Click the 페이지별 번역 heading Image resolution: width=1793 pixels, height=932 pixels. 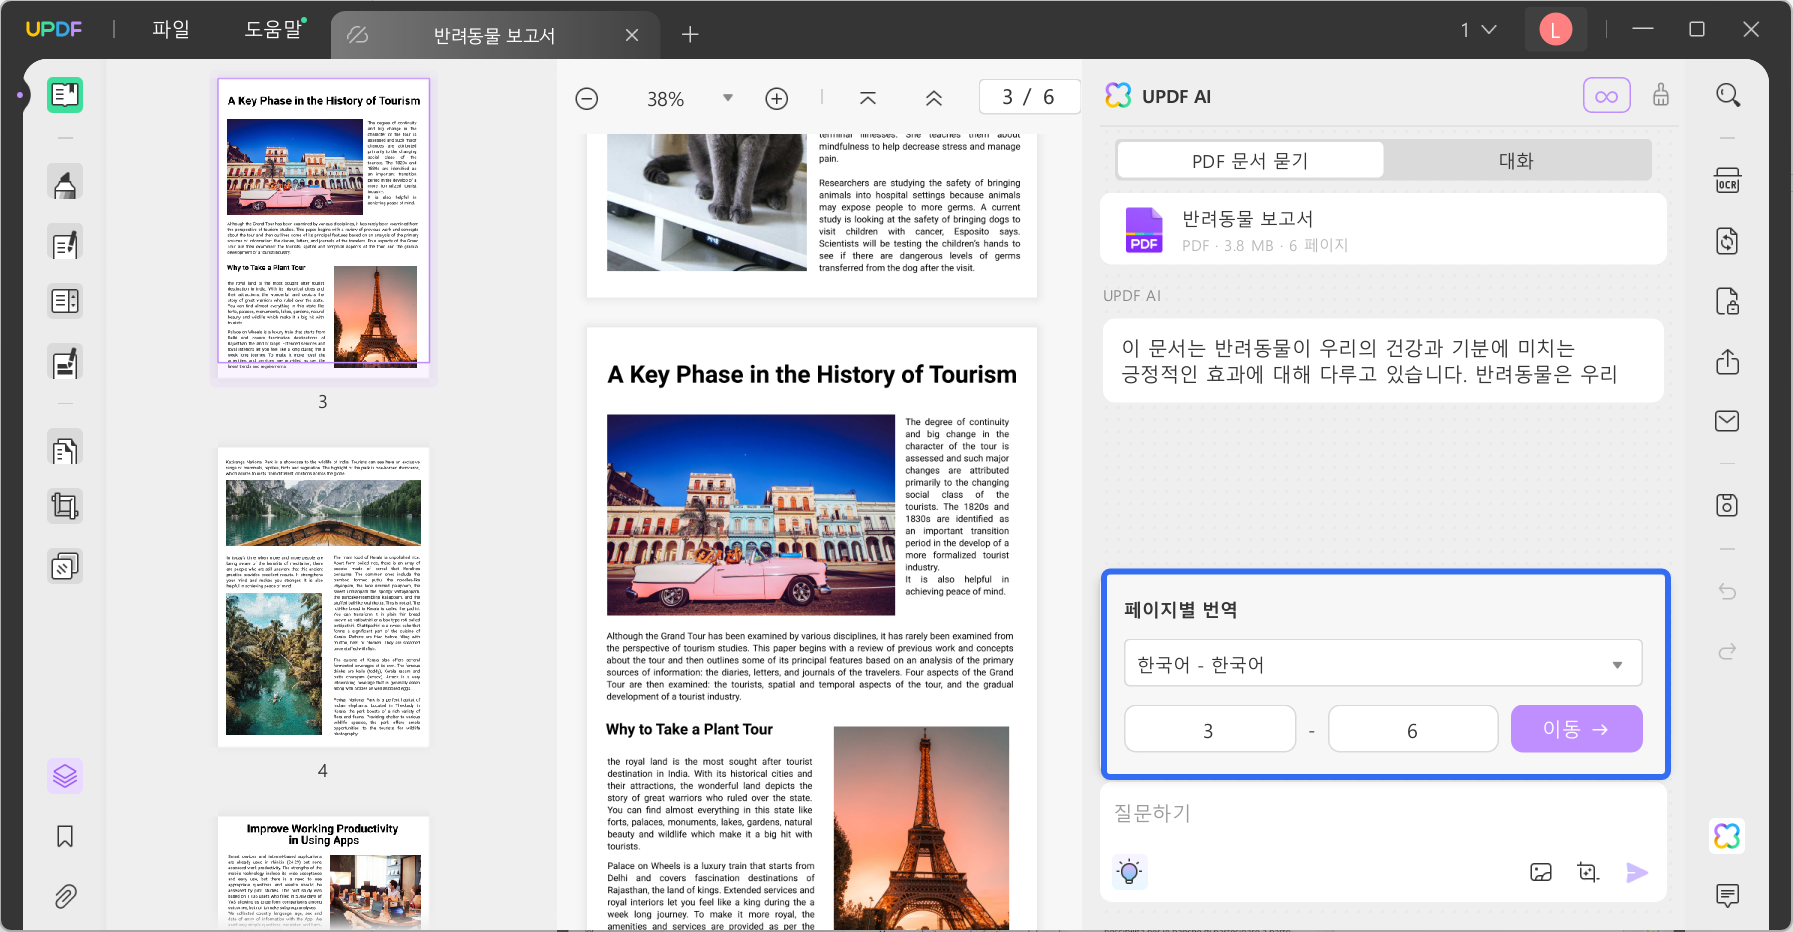click(x=1180, y=610)
